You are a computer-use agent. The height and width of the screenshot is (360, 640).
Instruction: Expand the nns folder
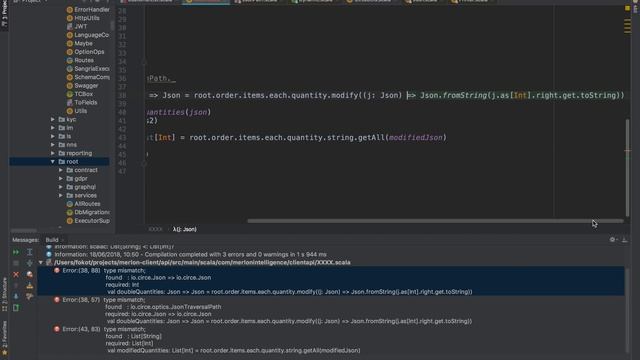click(53, 144)
